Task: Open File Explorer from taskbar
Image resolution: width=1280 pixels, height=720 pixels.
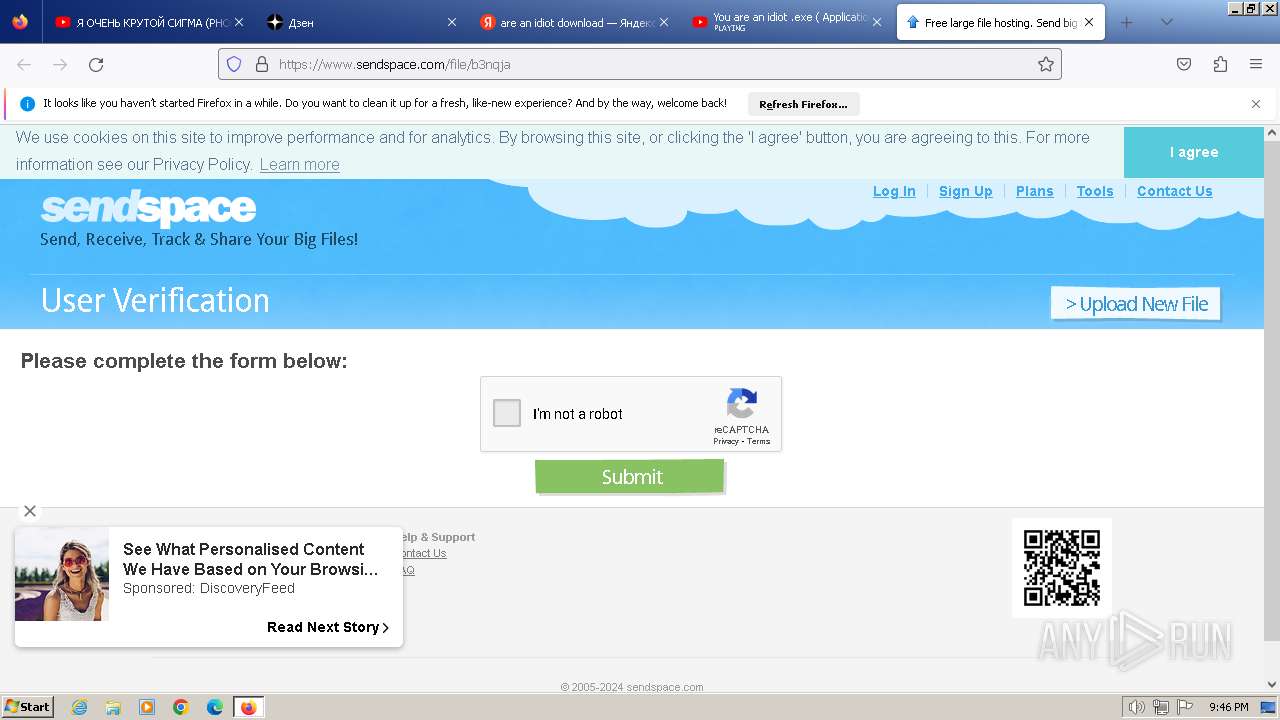Action: click(x=113, y=707)
